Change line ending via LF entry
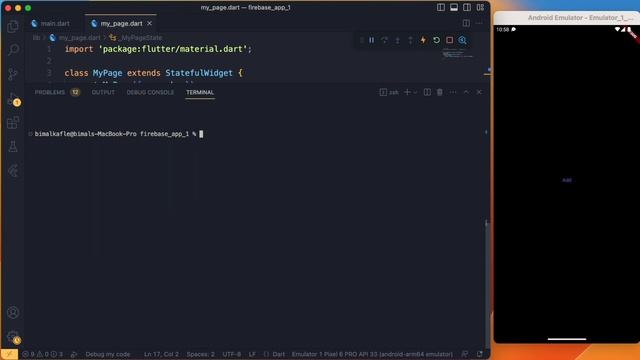This screenshot has height=360, width=640. [252, 354]
